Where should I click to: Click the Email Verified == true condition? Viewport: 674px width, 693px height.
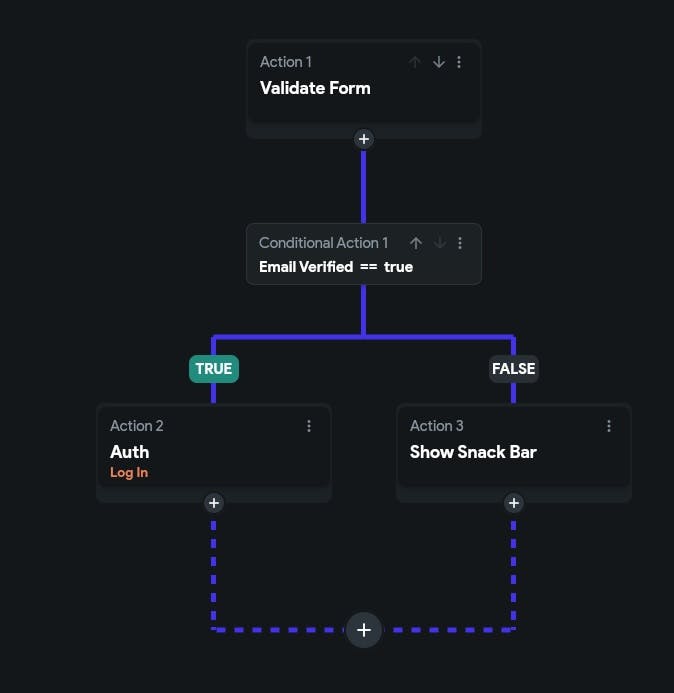tap(336, 267)
